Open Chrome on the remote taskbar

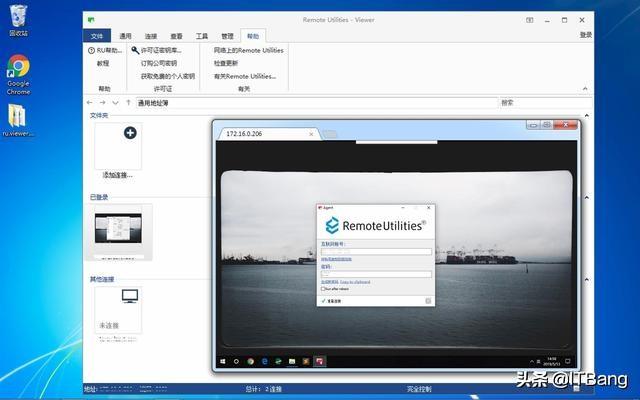pyautogui.click(x=251, y=361)
